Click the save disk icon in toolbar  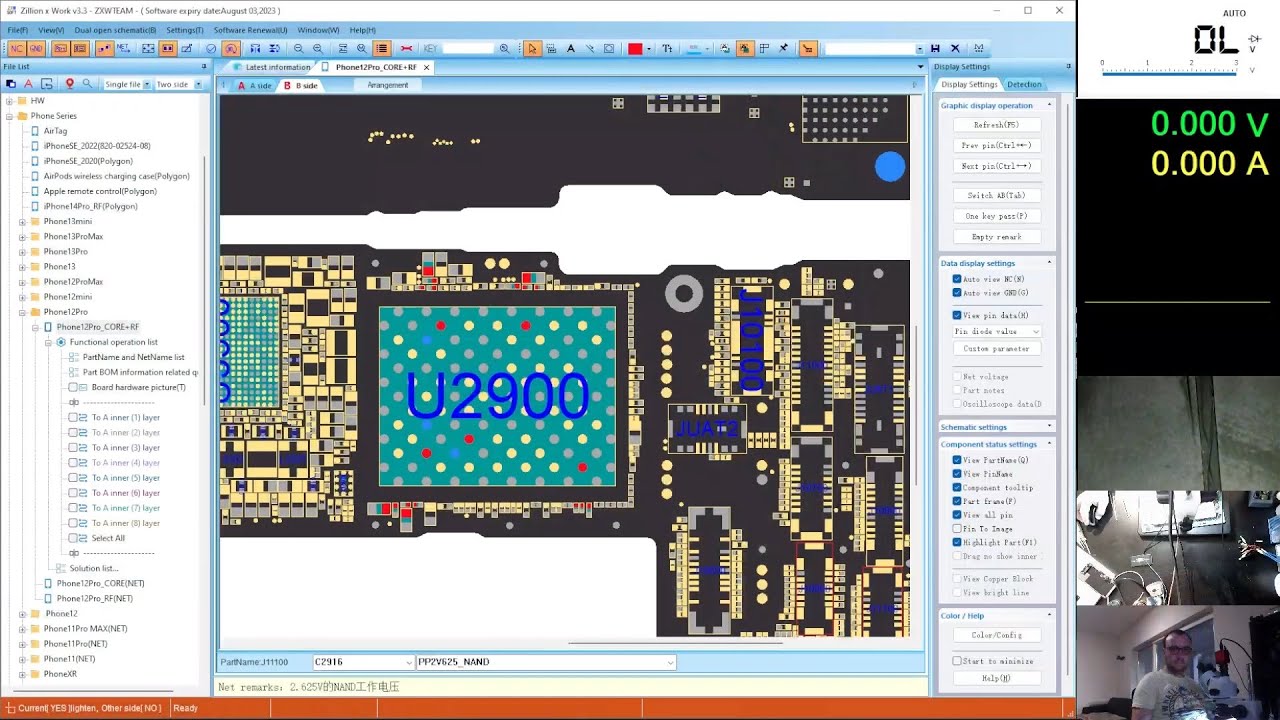click(935, 48)
